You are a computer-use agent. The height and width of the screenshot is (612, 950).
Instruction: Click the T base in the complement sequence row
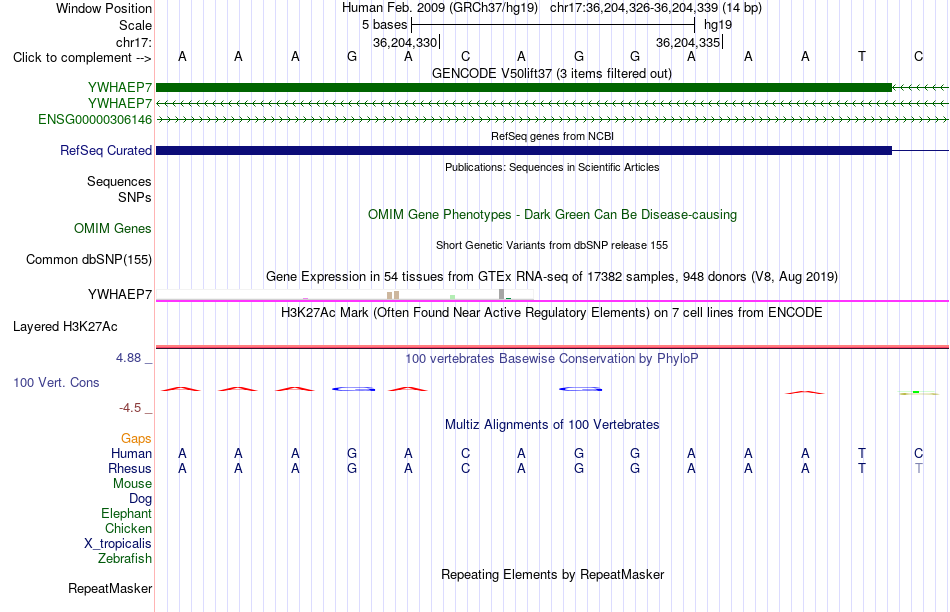pos(862,56)
